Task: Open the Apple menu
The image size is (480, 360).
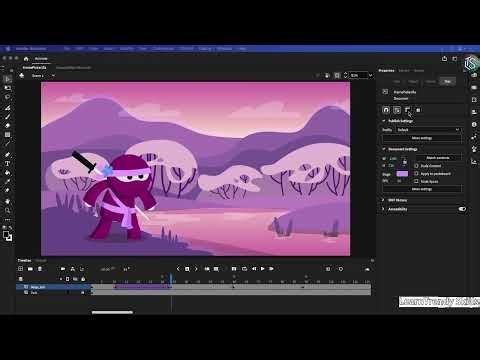Action: click(x=8, y=49)
